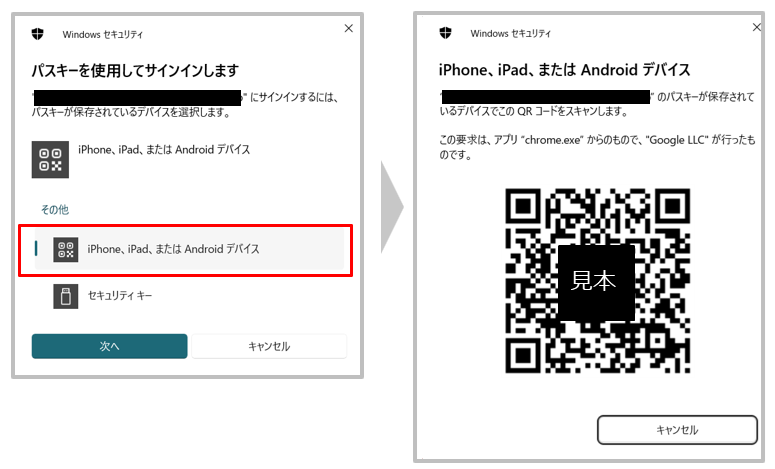Click the sample QR code image
This screenshot has width=775, height=469.
598,281
